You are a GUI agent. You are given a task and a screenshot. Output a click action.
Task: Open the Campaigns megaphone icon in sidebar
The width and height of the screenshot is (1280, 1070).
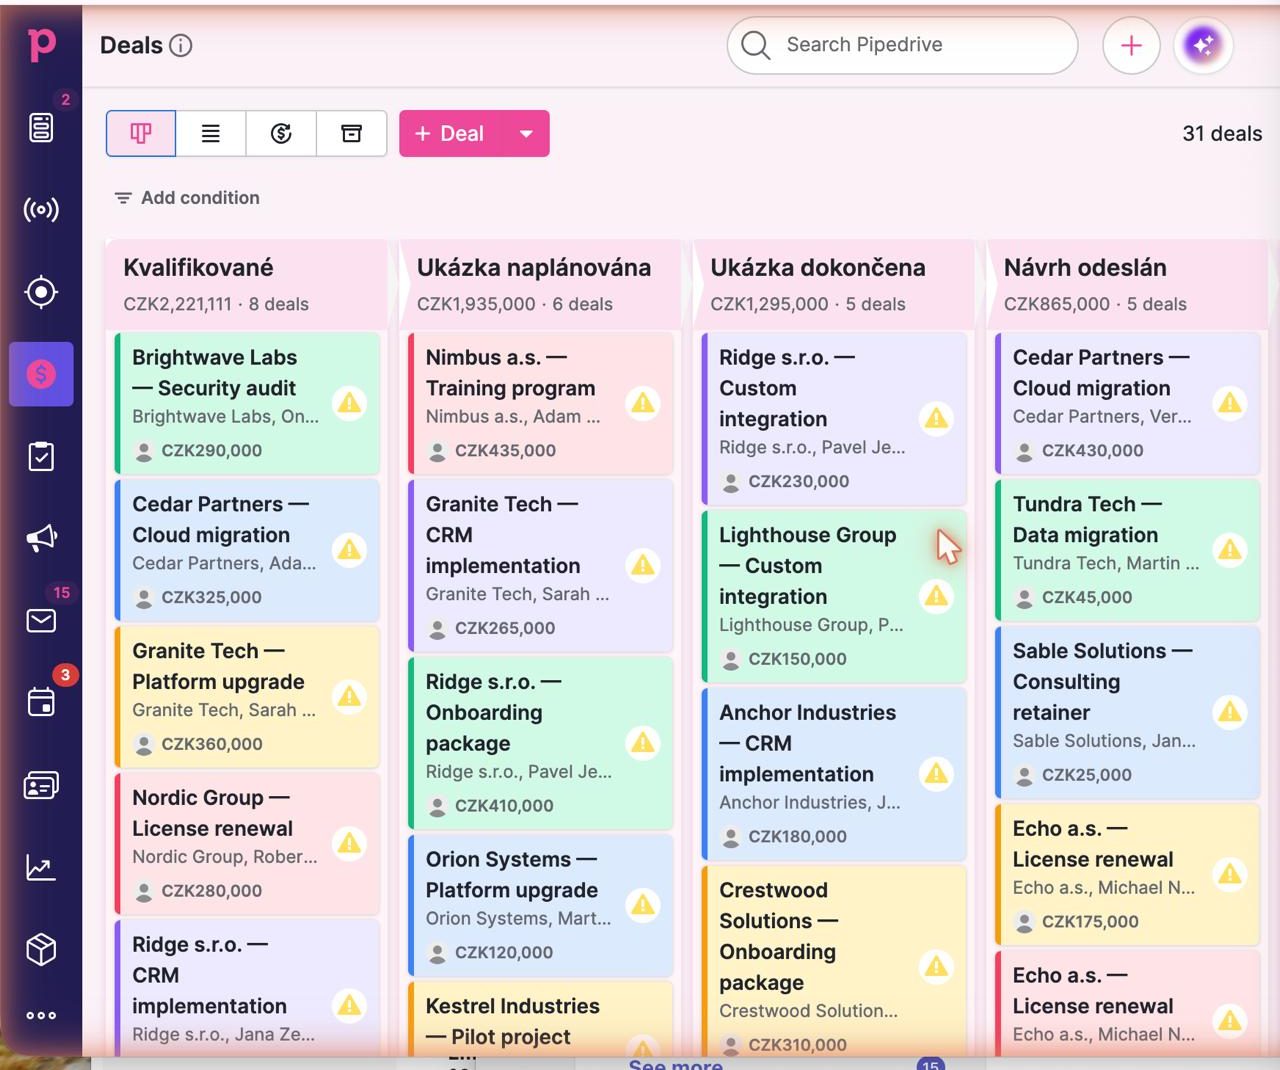click(x=41, y=538)
